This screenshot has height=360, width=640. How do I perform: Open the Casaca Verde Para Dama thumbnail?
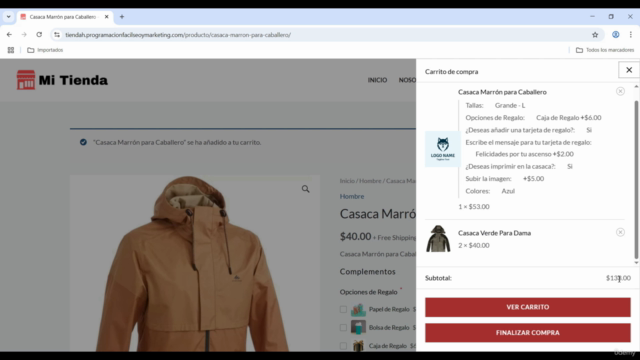coord(438,239)
